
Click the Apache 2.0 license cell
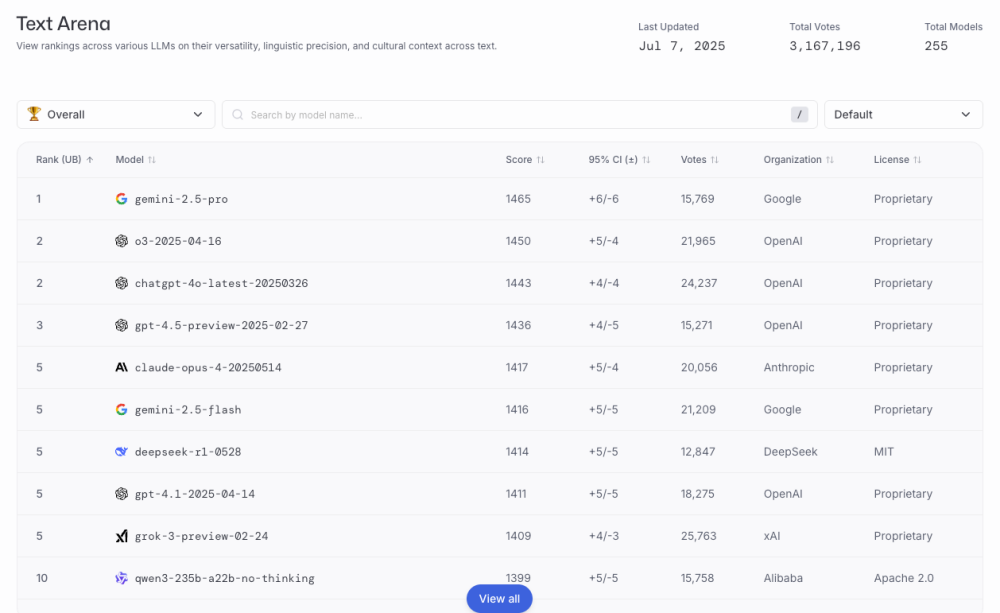point(904,578)
